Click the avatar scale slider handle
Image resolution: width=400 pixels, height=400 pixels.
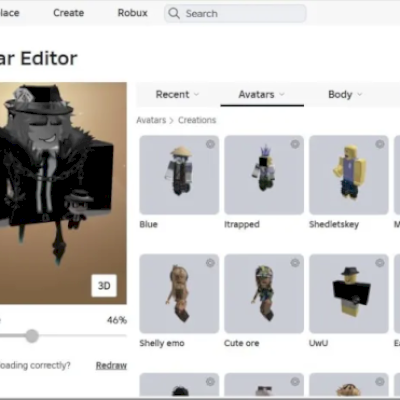pos(32,336)
